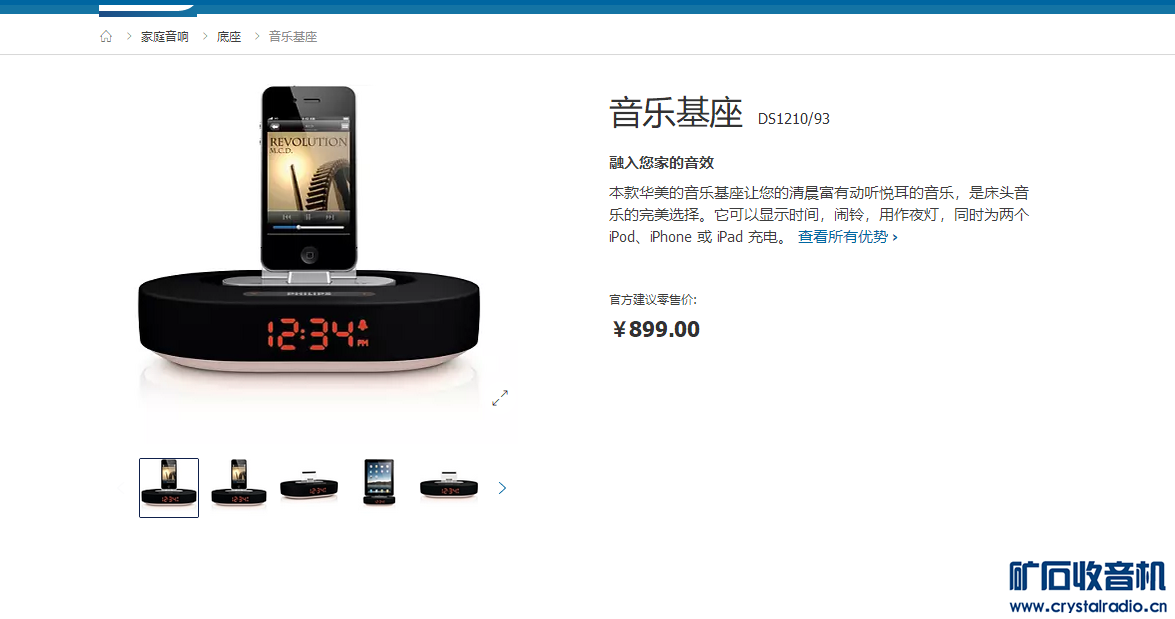Select 音乐基座 breadcrumb item
The height and width of the screenshot is (619, 1175).
293,37
